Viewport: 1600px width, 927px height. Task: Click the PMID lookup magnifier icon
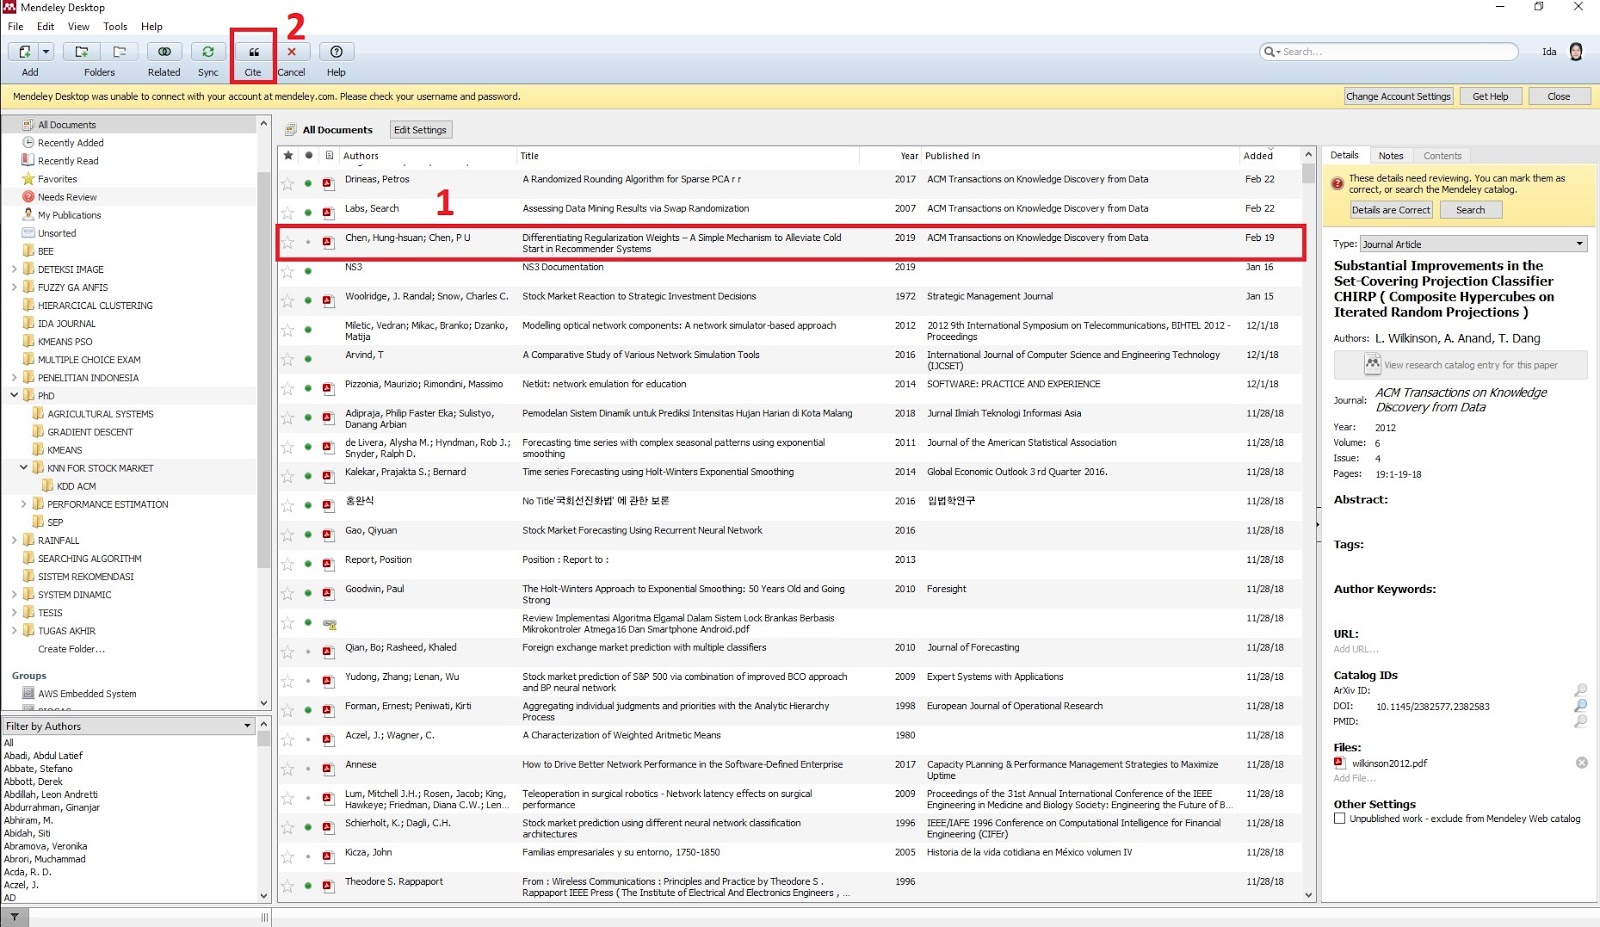[x=1581, y=721]
